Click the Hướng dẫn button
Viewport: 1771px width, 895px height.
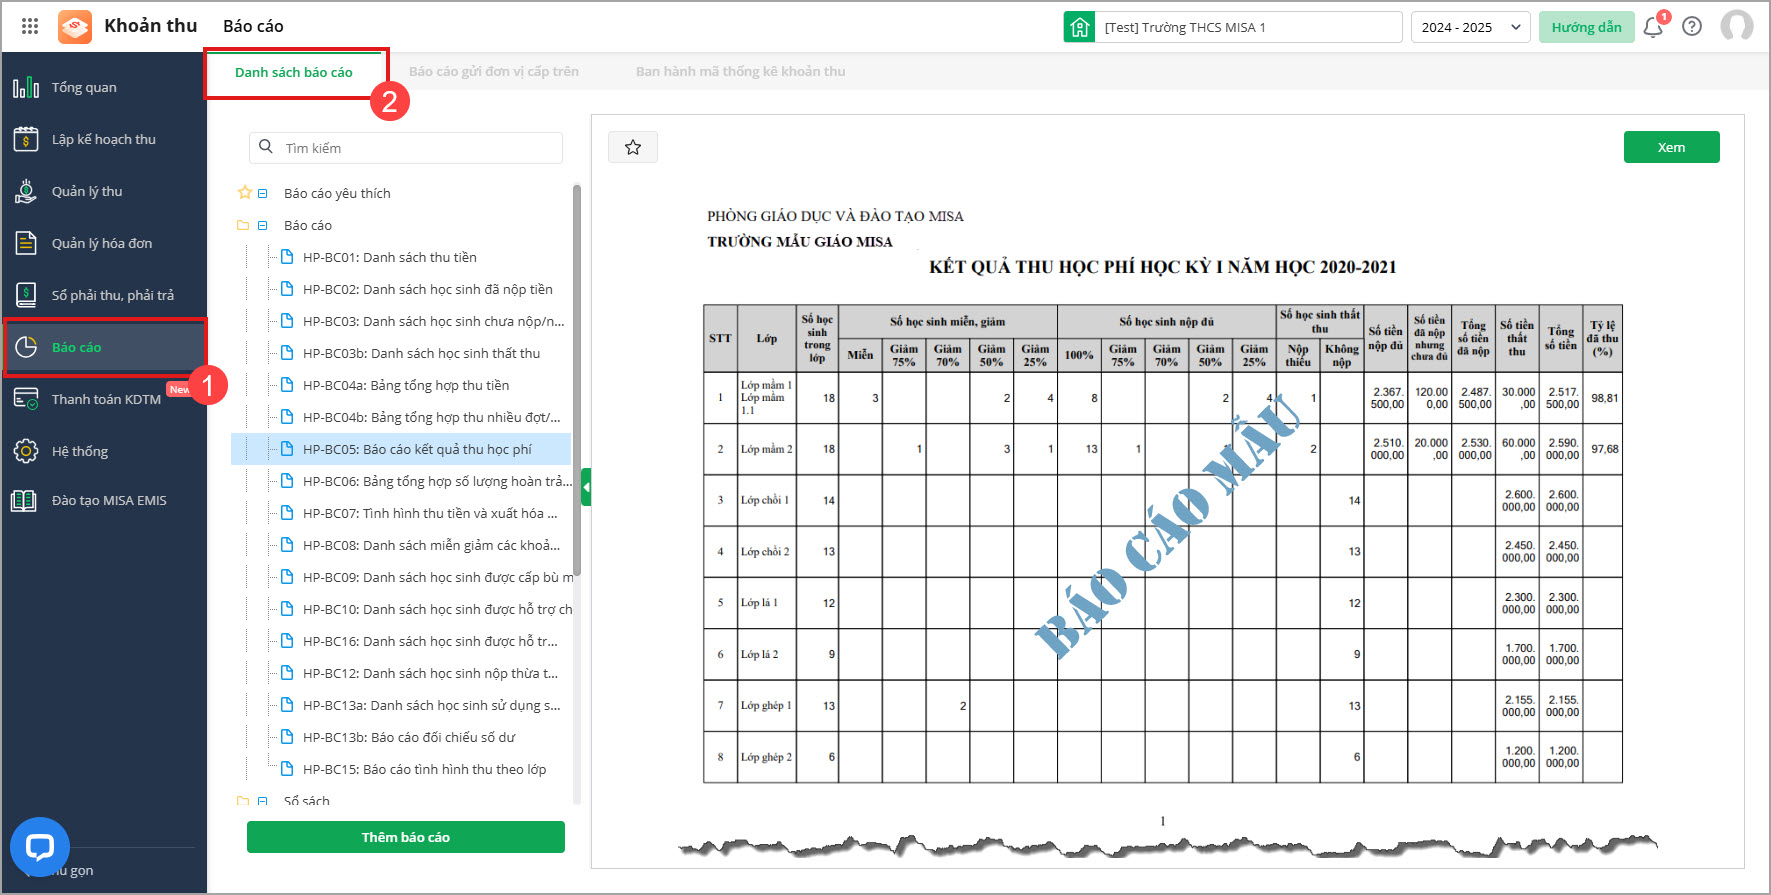click(x=1587, y=27)
